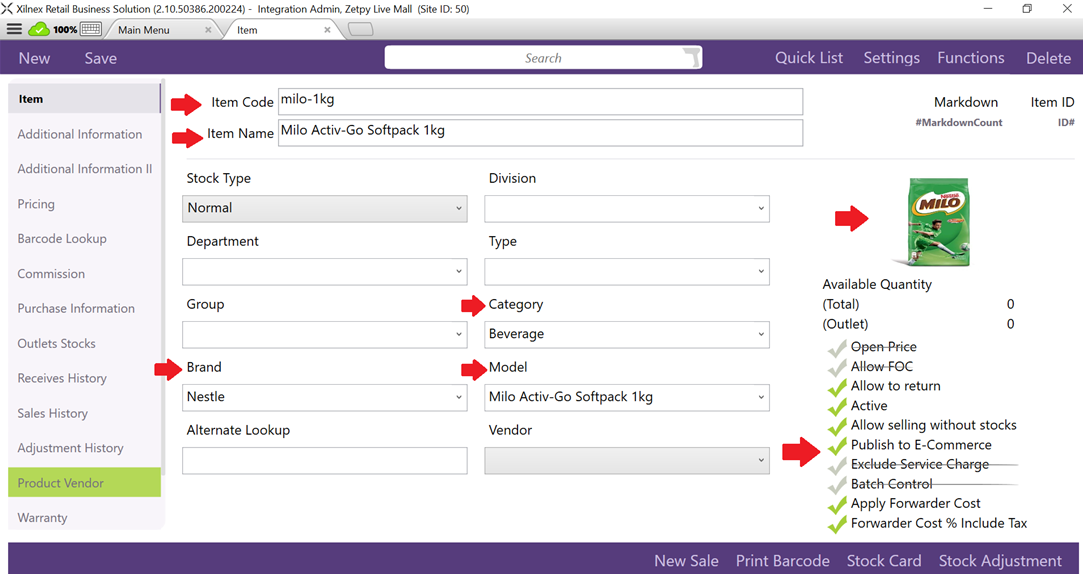
Task: Open the Group dropdown
Action: click(x=325, y=334)
